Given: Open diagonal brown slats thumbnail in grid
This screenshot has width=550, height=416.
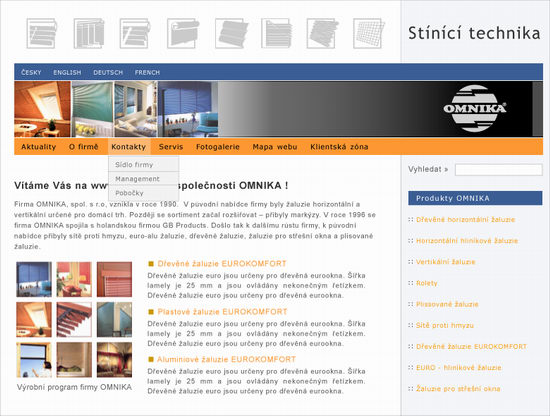Looking at the screenshot, I should [74, 320].
